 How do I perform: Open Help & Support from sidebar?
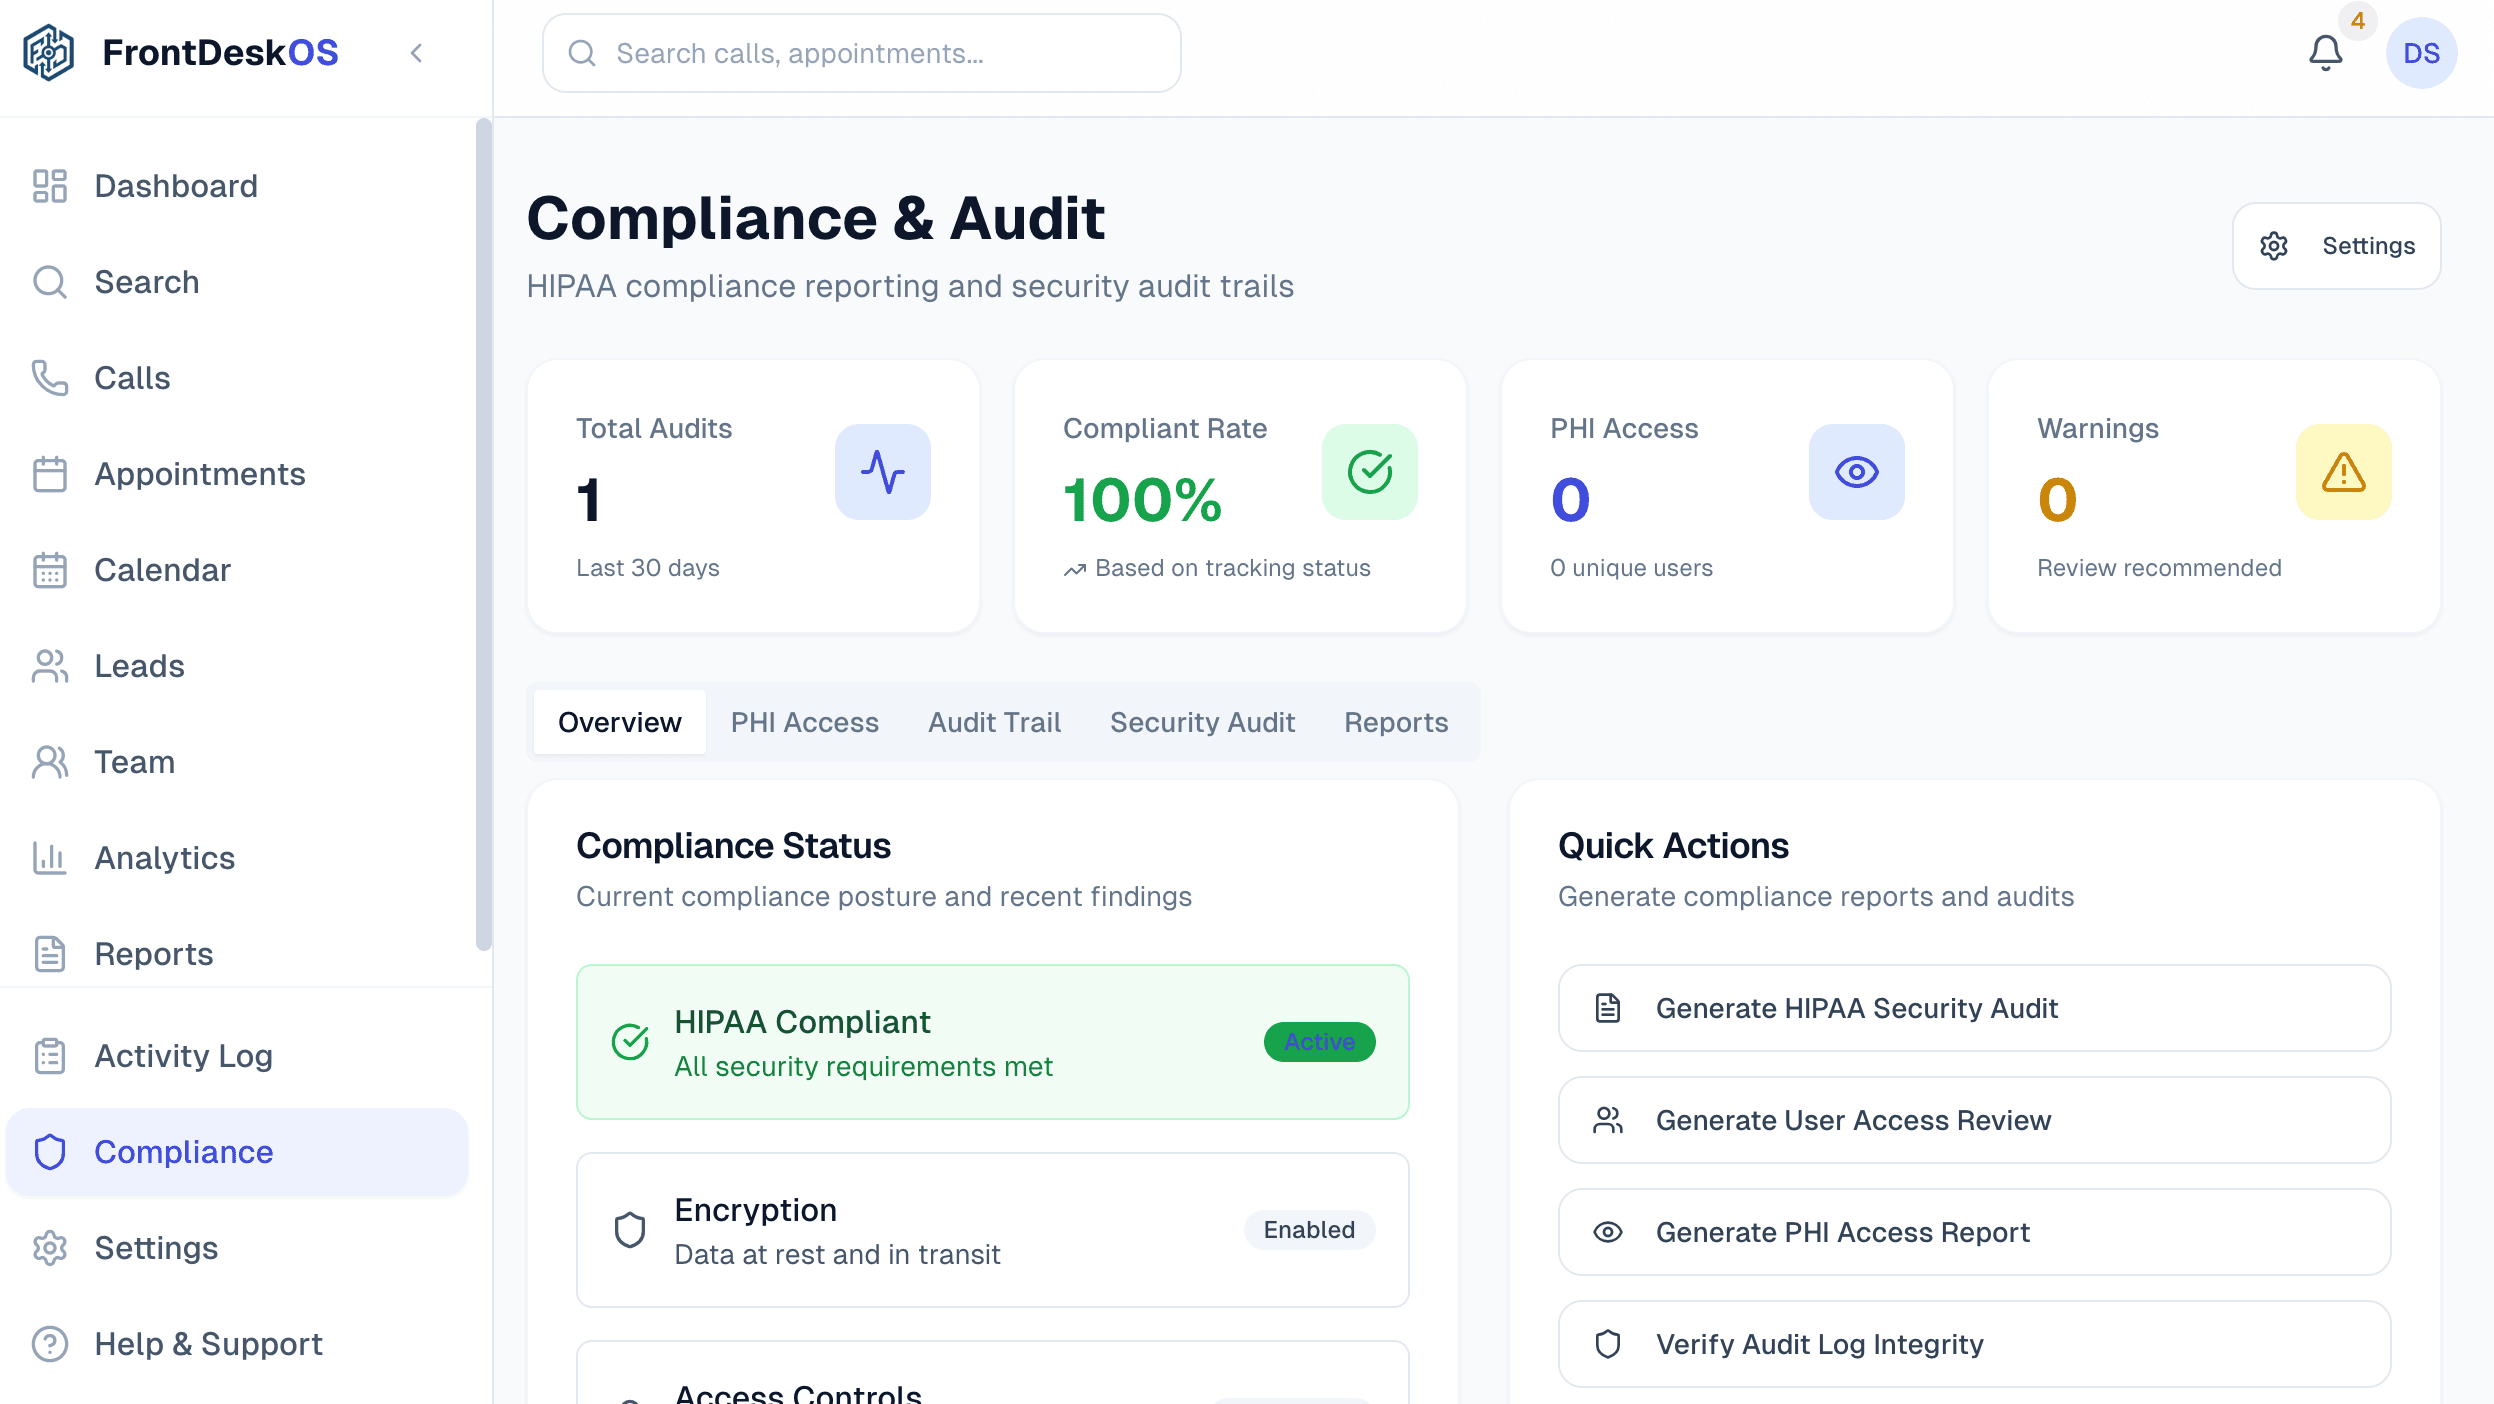pyautogui.click(x=207, y=1343)
